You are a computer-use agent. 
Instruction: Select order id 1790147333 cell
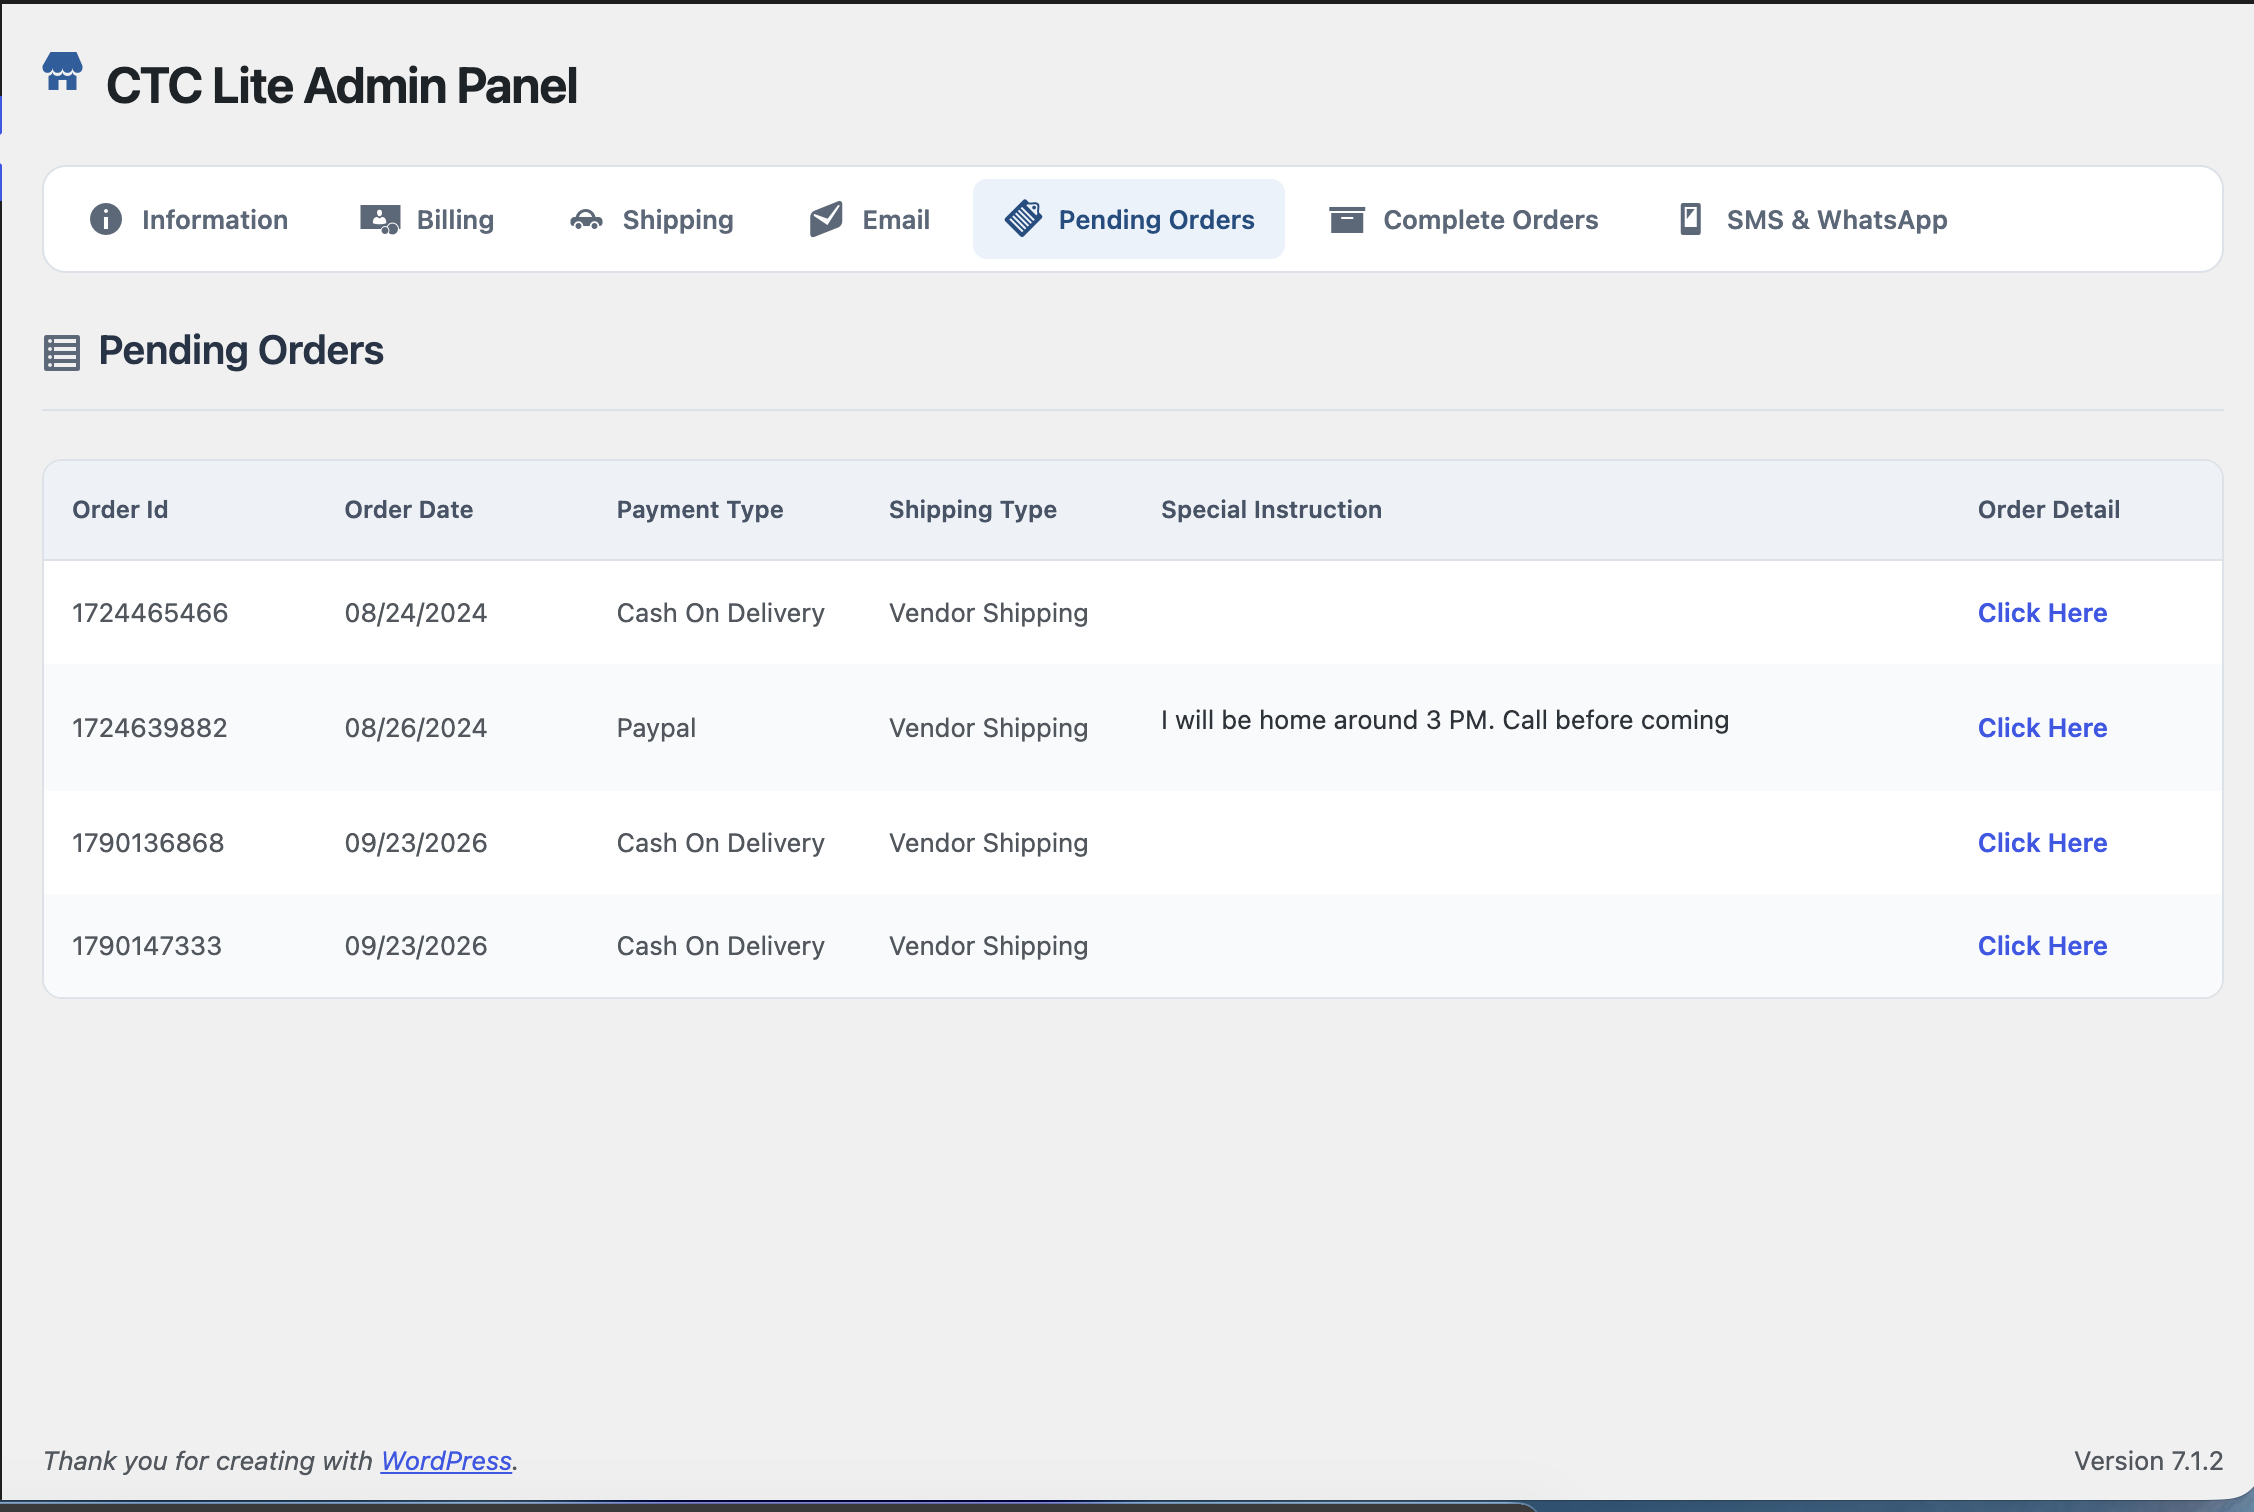coord(147,946)
